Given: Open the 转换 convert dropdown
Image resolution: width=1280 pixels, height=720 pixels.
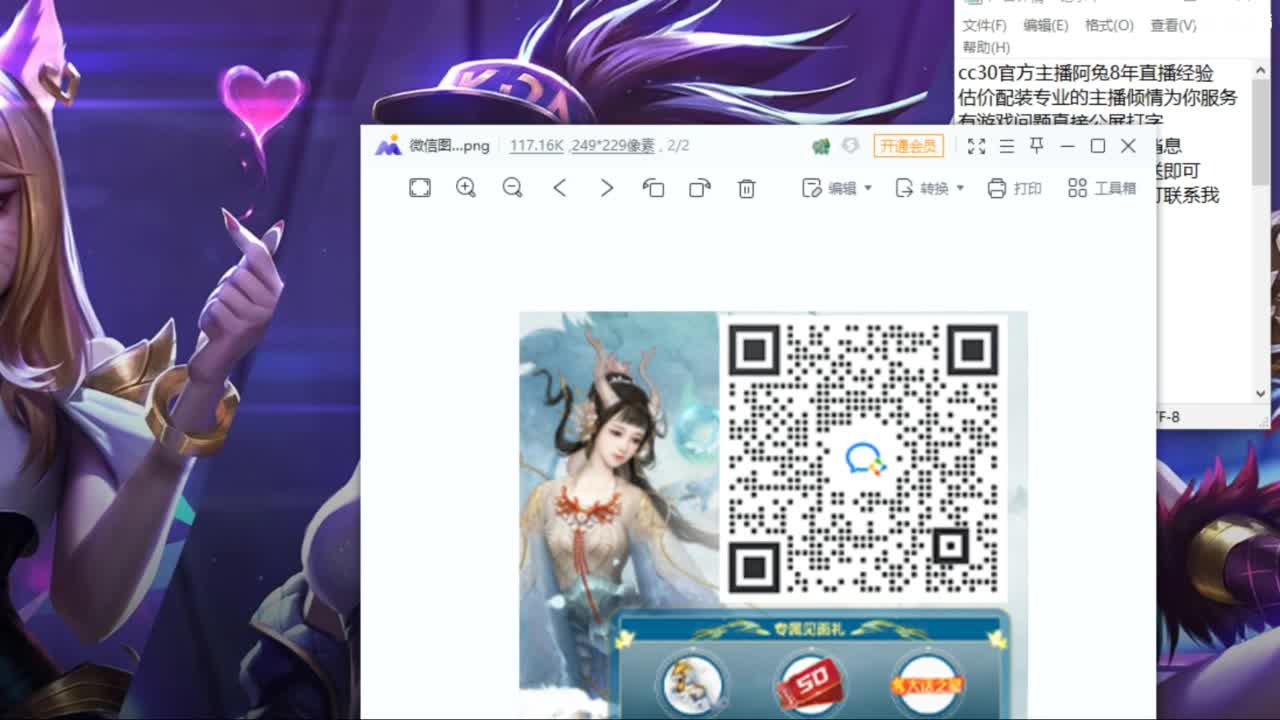Looking at the screenshot, I should 930,188.
